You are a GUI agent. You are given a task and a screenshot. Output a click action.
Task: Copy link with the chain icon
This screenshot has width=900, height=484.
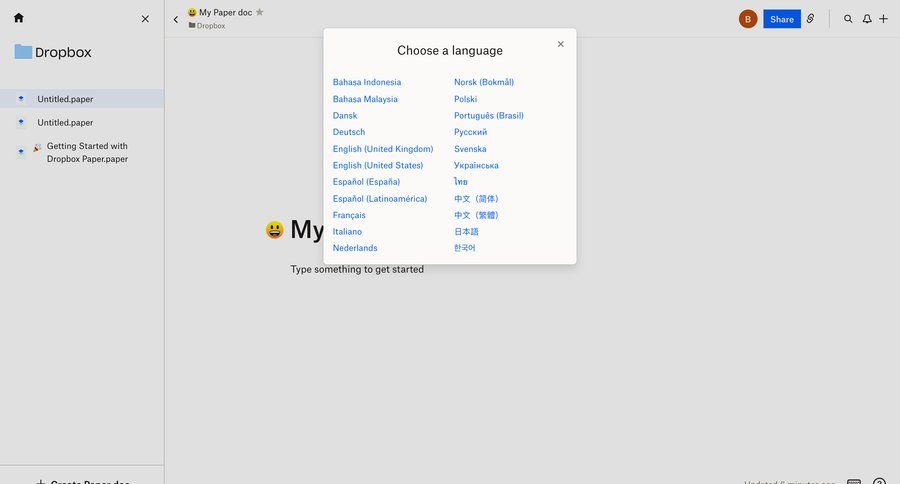[x=810, y=19]
